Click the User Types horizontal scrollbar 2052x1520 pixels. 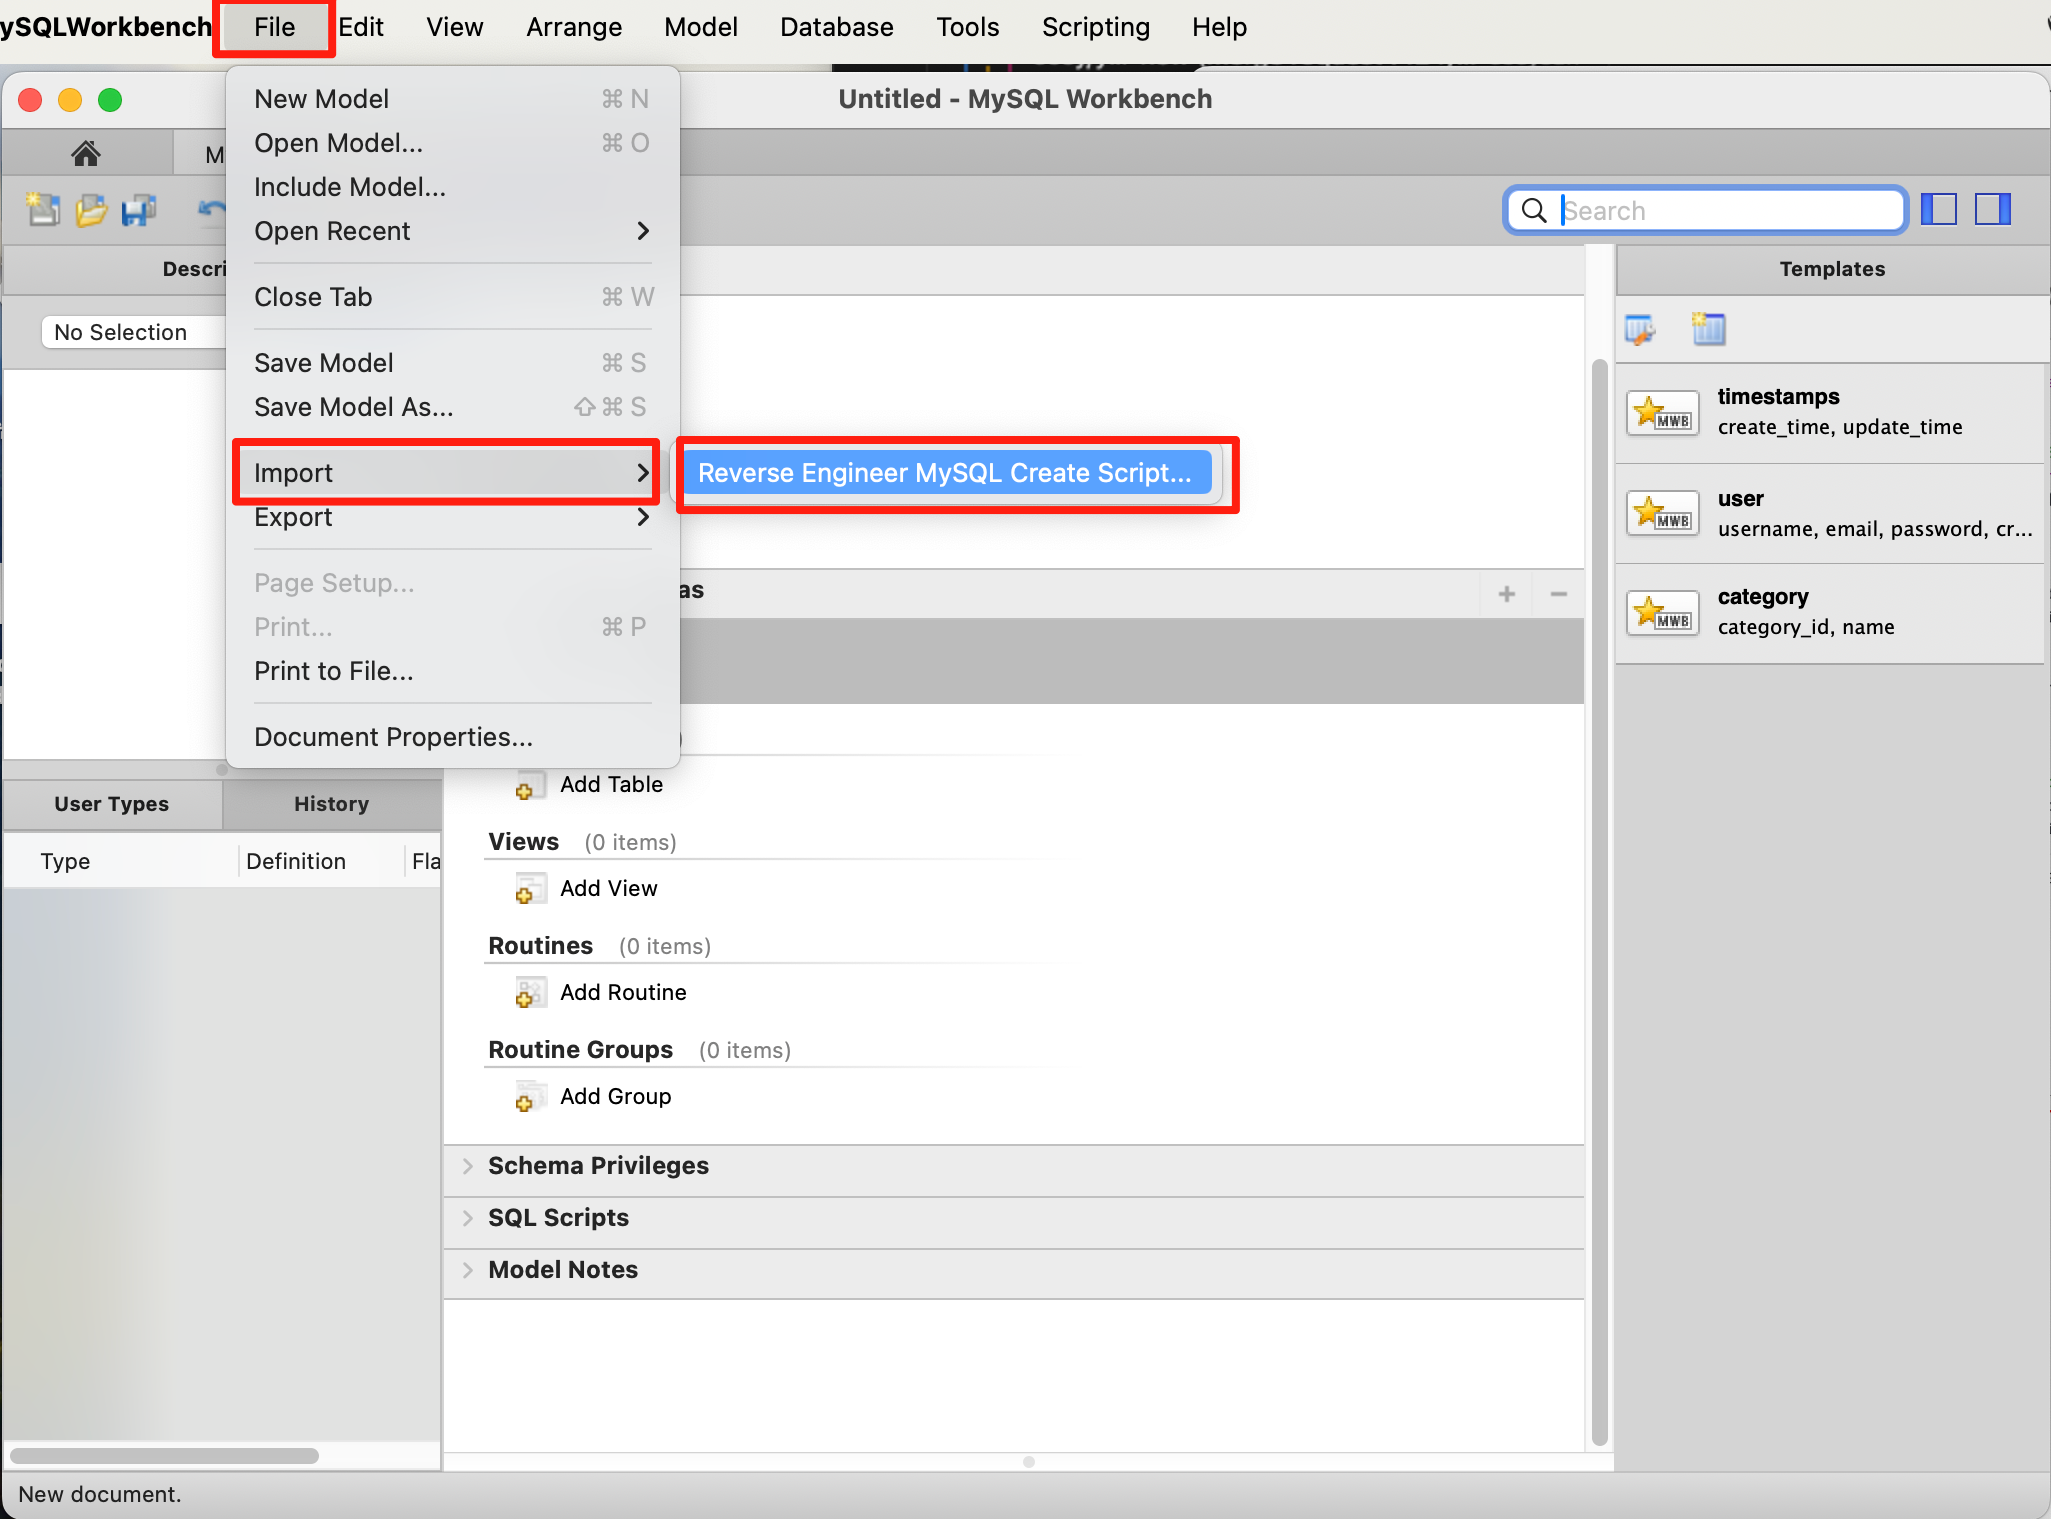(x=165, y=1456)
